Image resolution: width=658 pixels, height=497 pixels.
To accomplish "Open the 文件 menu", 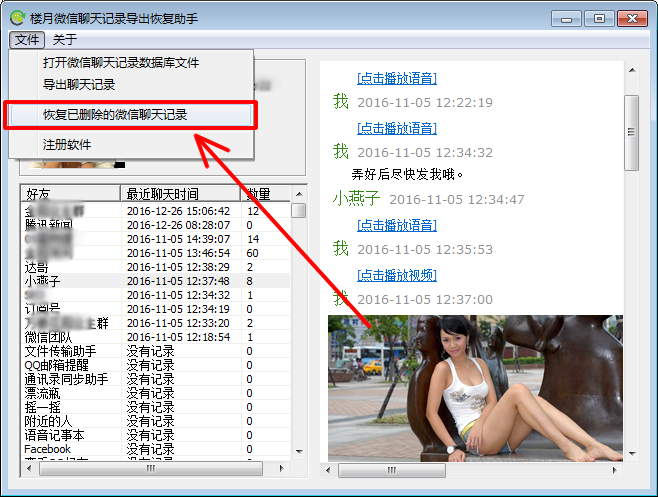I will 27,40.
